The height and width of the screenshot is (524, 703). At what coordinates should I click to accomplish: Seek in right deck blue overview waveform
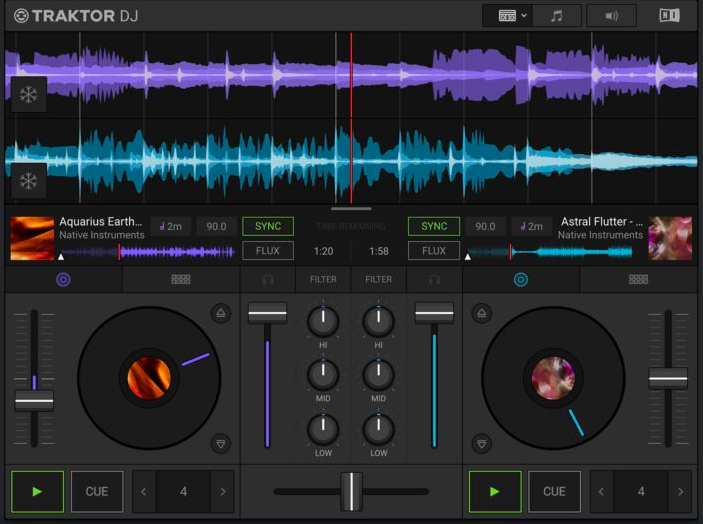(550, 252)
